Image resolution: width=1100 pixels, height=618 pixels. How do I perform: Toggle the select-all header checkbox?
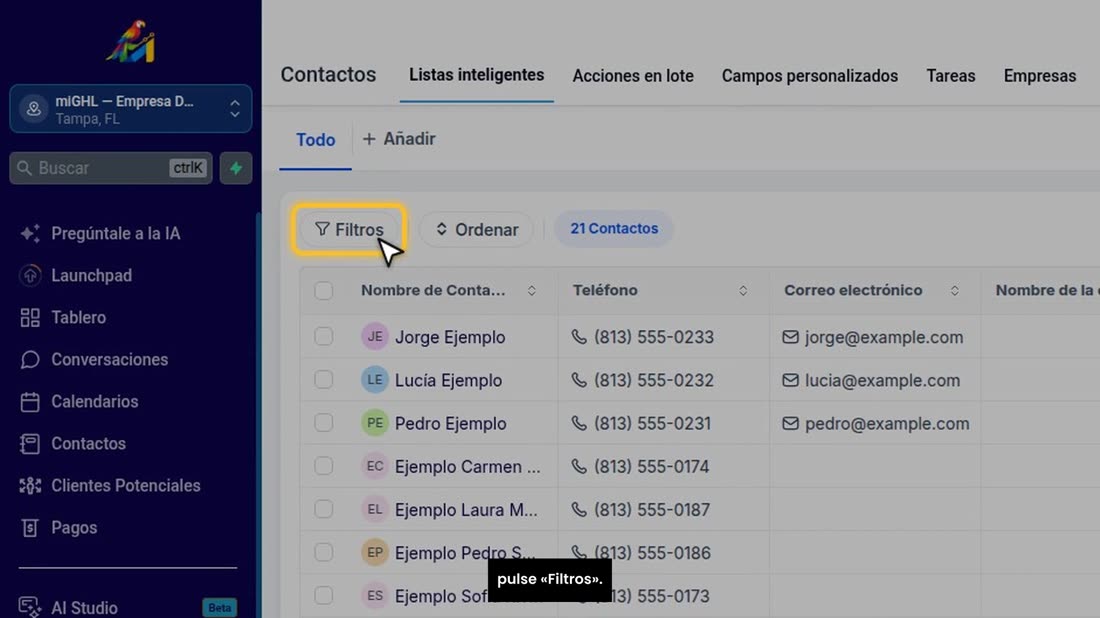(x=323, y=290)
